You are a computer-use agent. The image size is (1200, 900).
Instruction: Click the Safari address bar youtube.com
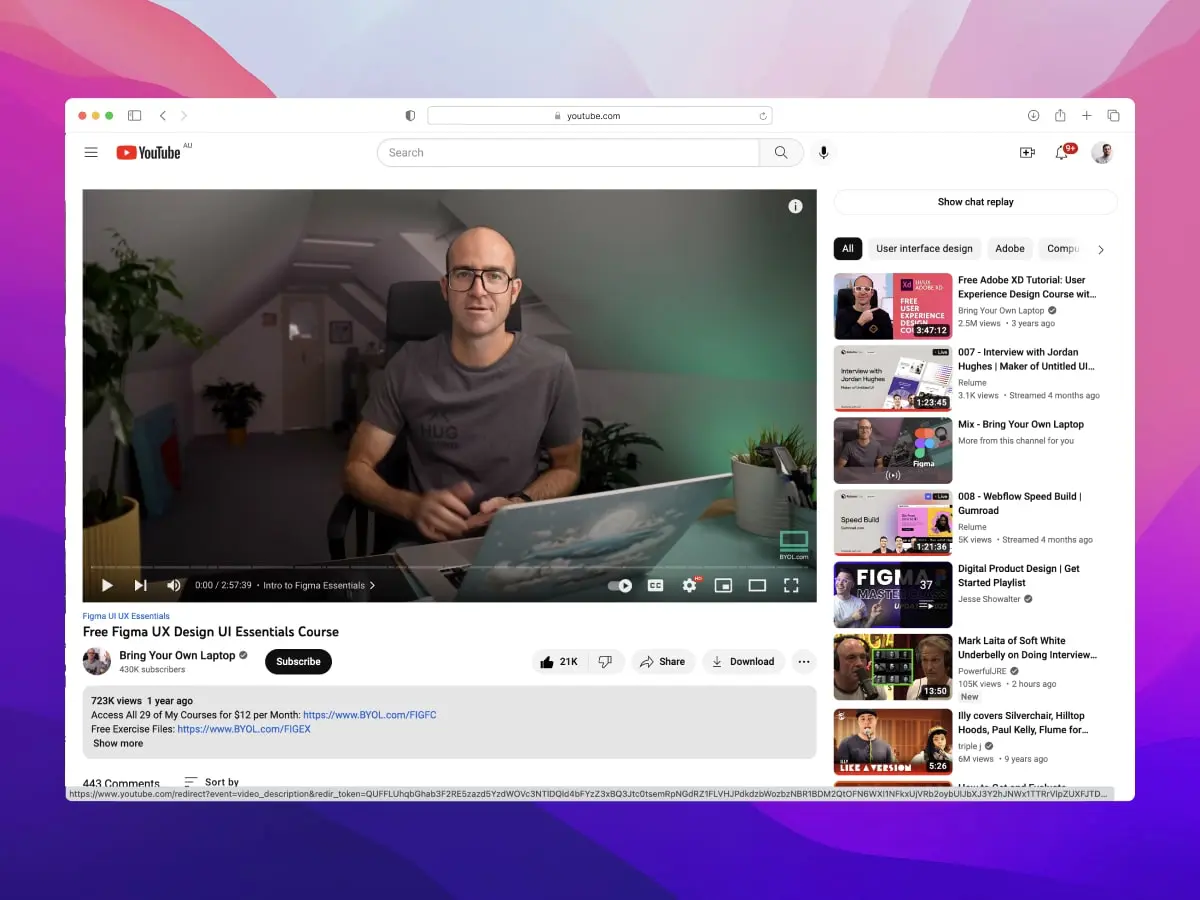598,116
